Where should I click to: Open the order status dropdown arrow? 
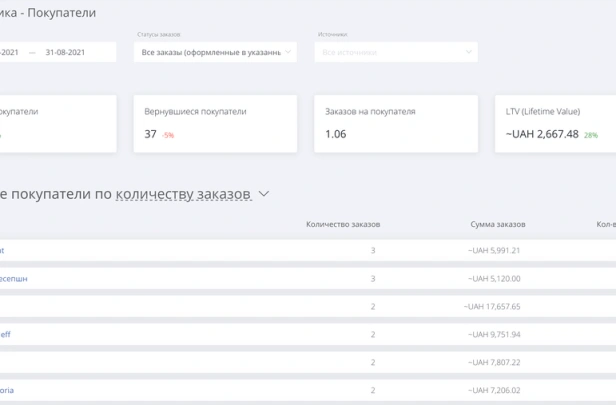pos(289,52)
